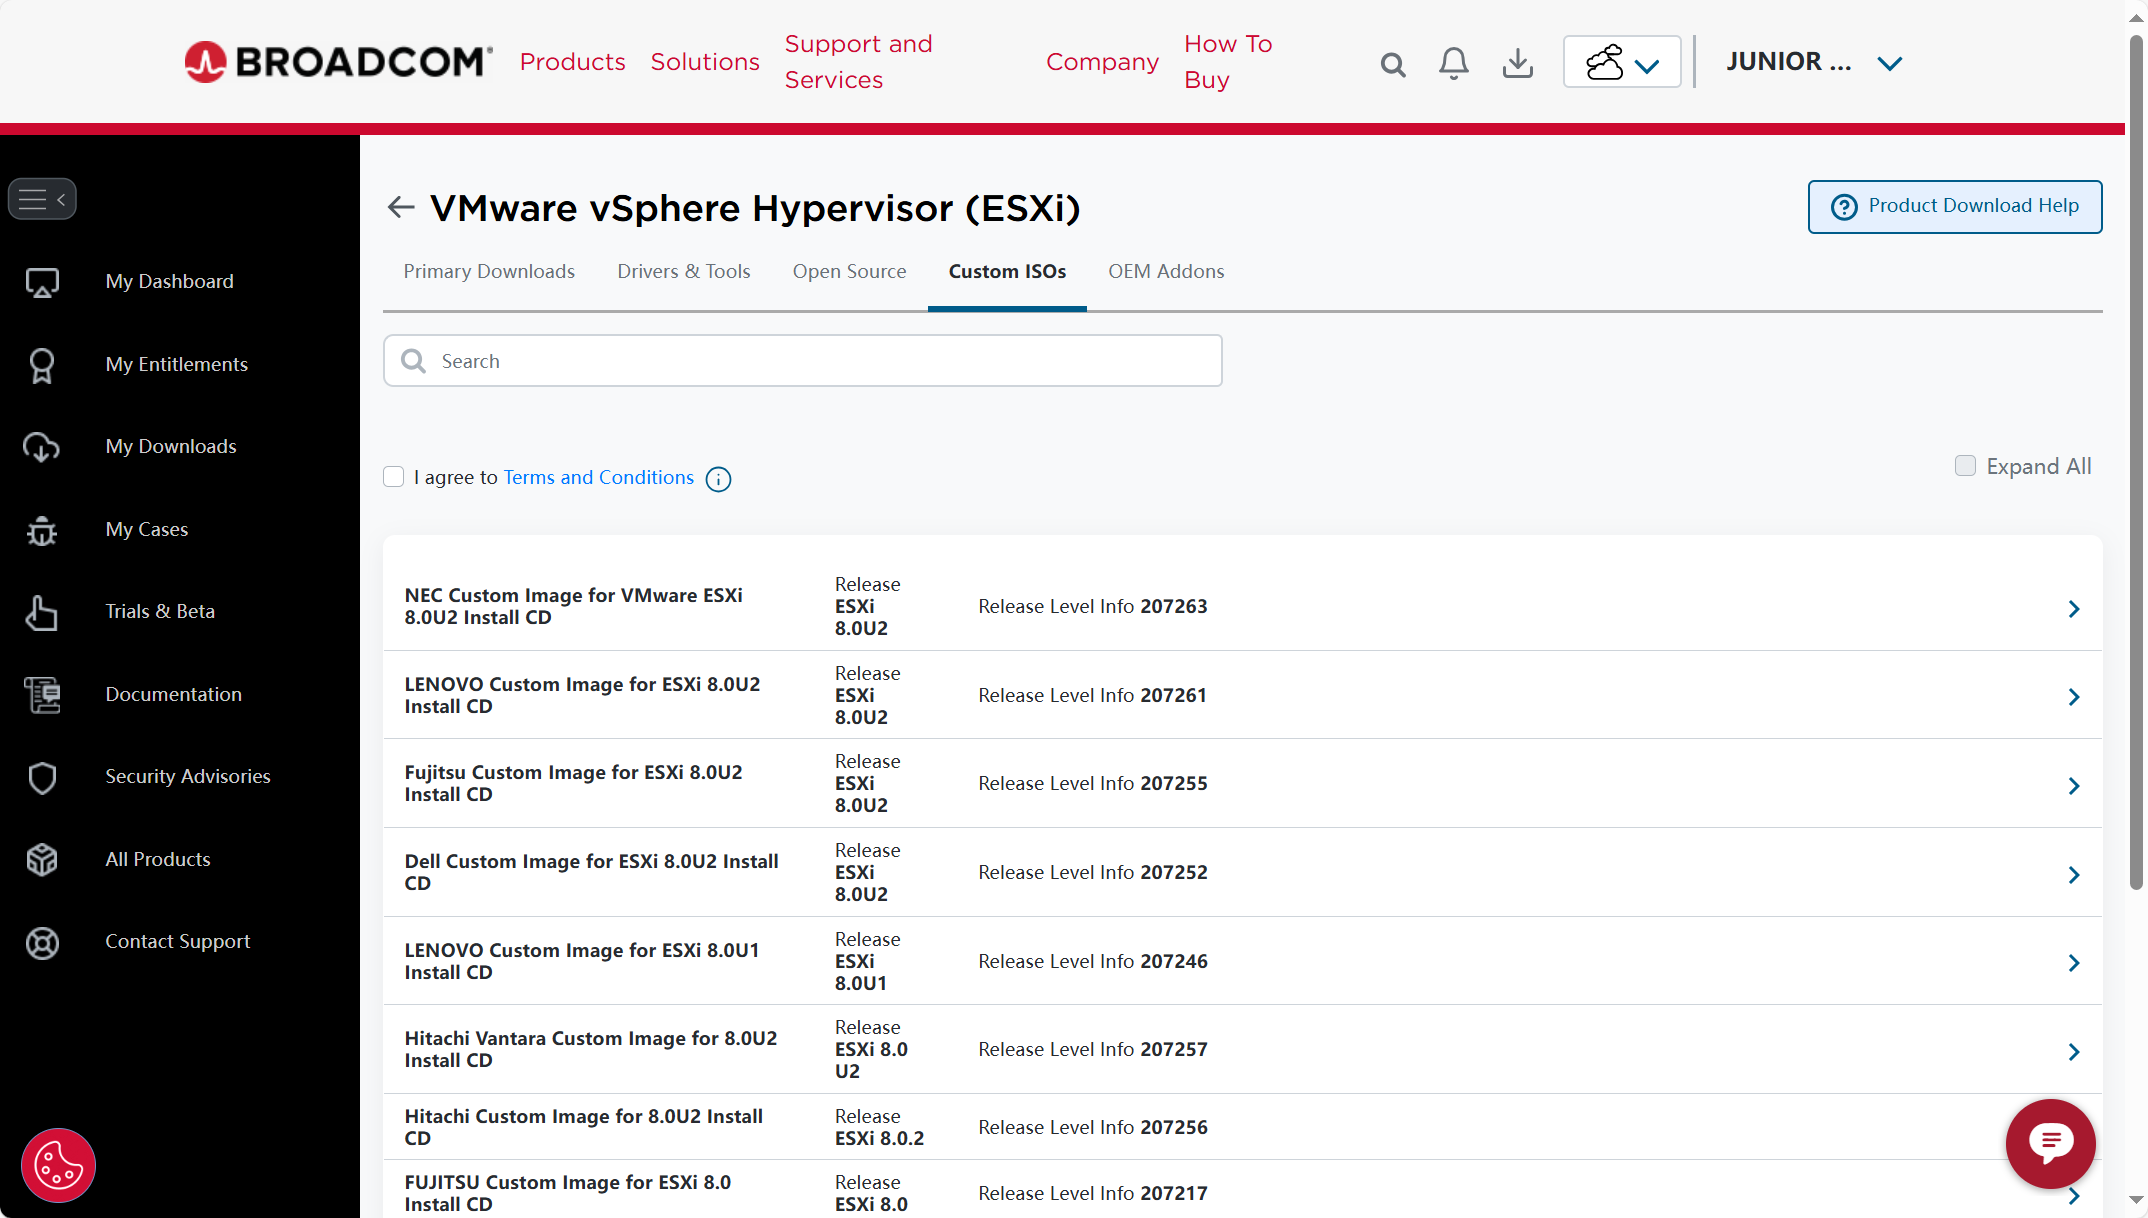Click the search input field
The image size is (2148, 1218).
coord(803,361)
